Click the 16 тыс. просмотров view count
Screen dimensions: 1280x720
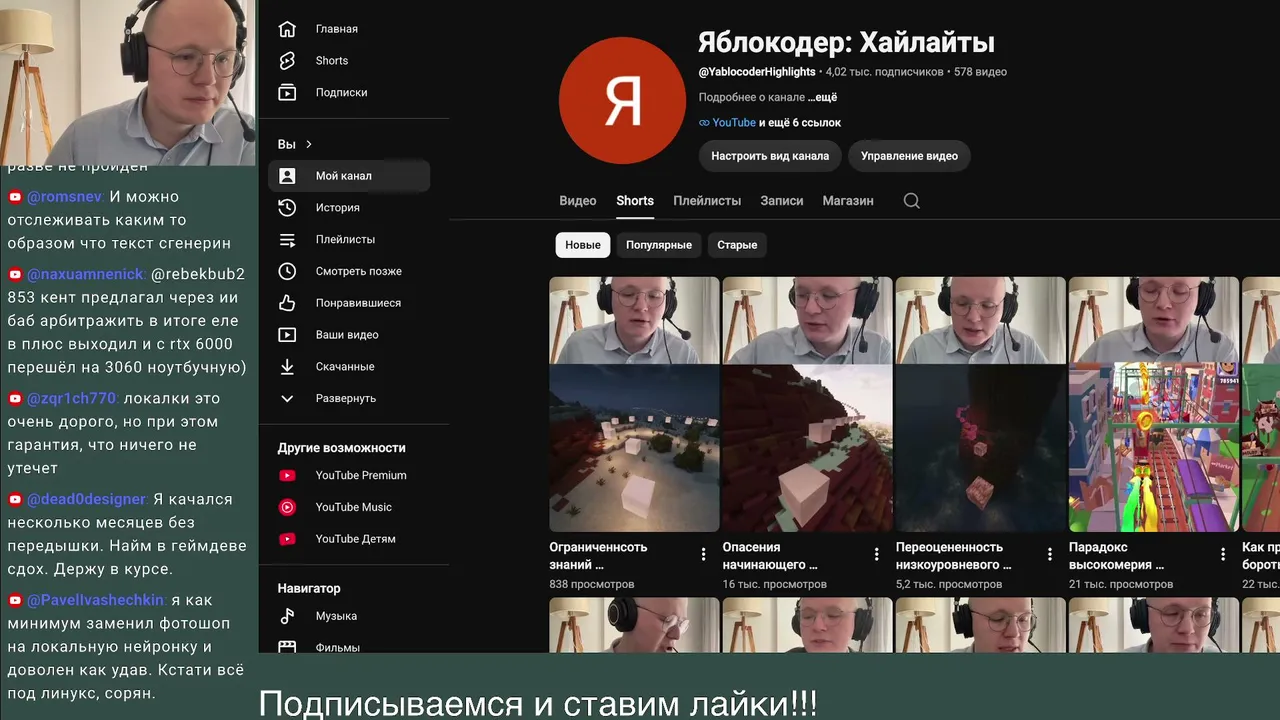[774, 584]
